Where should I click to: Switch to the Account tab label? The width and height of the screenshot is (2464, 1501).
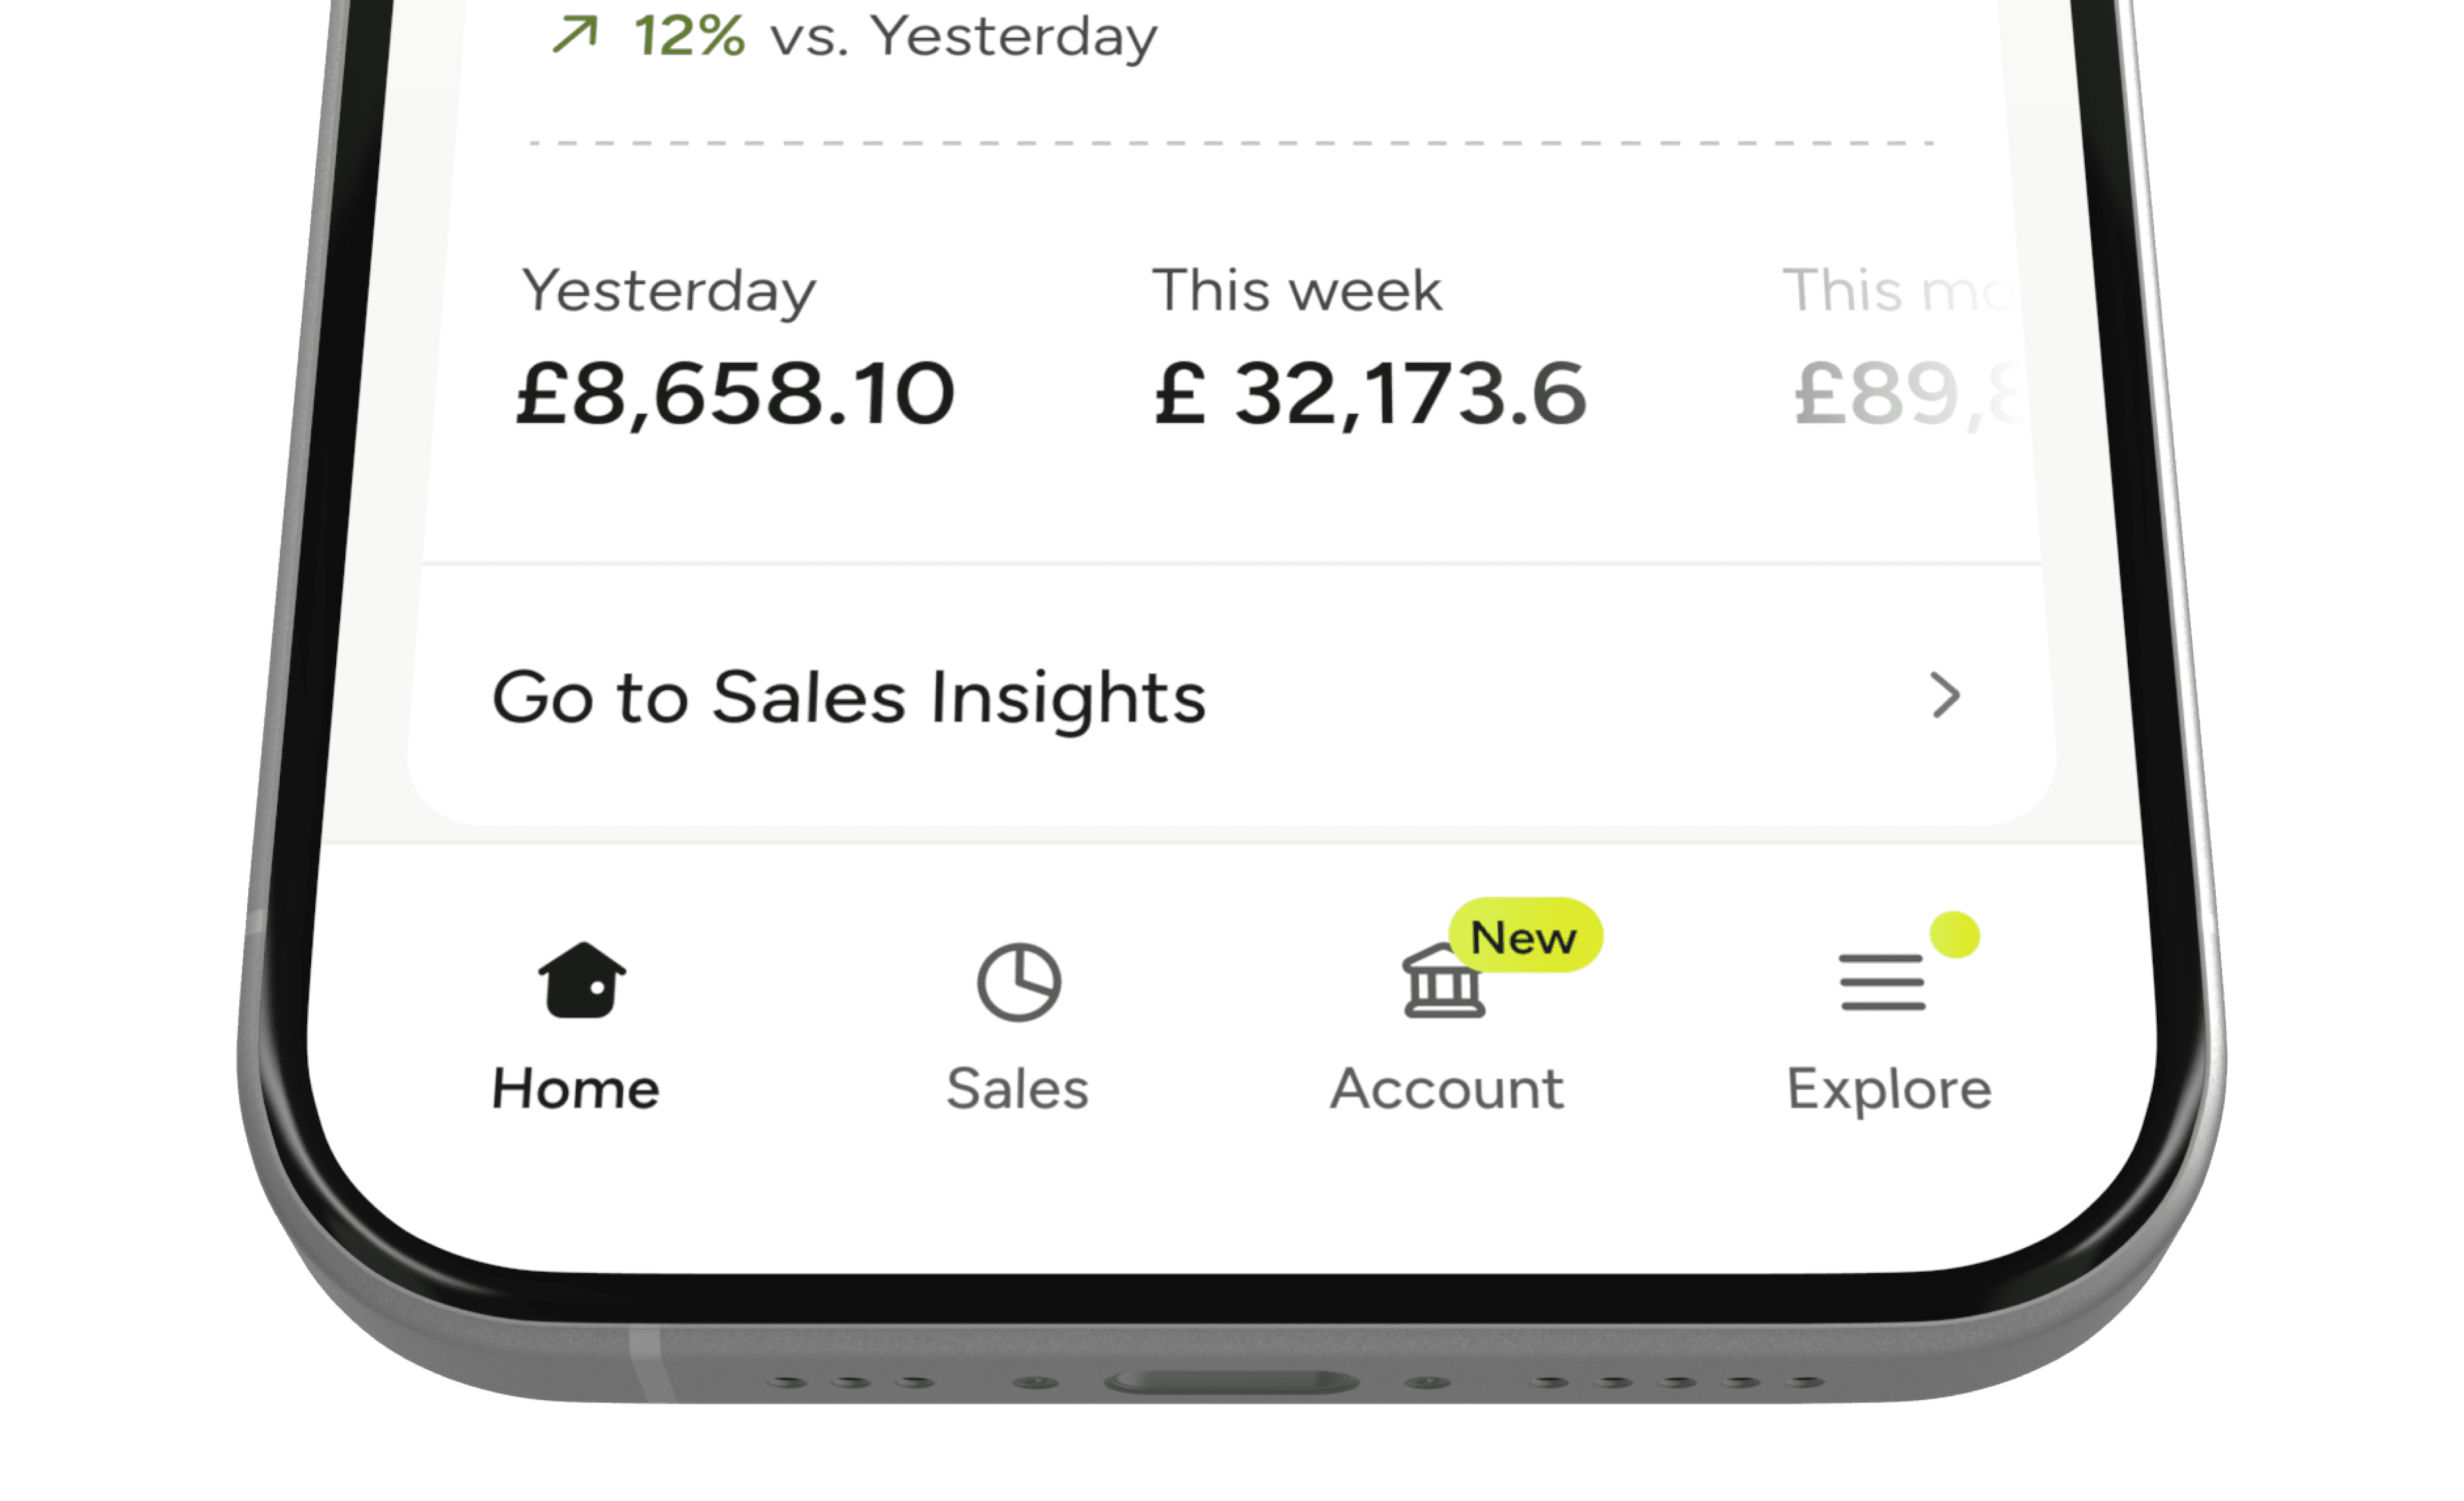tap(1446, 1088)
